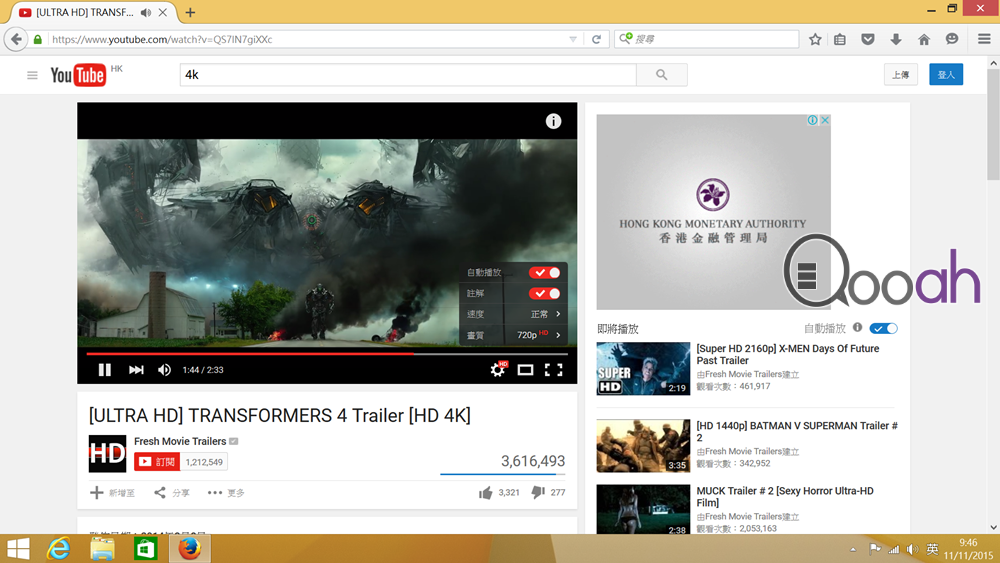Save page to Pocket icon
This screenshot has width=1000, height=563.
point(868,39)
